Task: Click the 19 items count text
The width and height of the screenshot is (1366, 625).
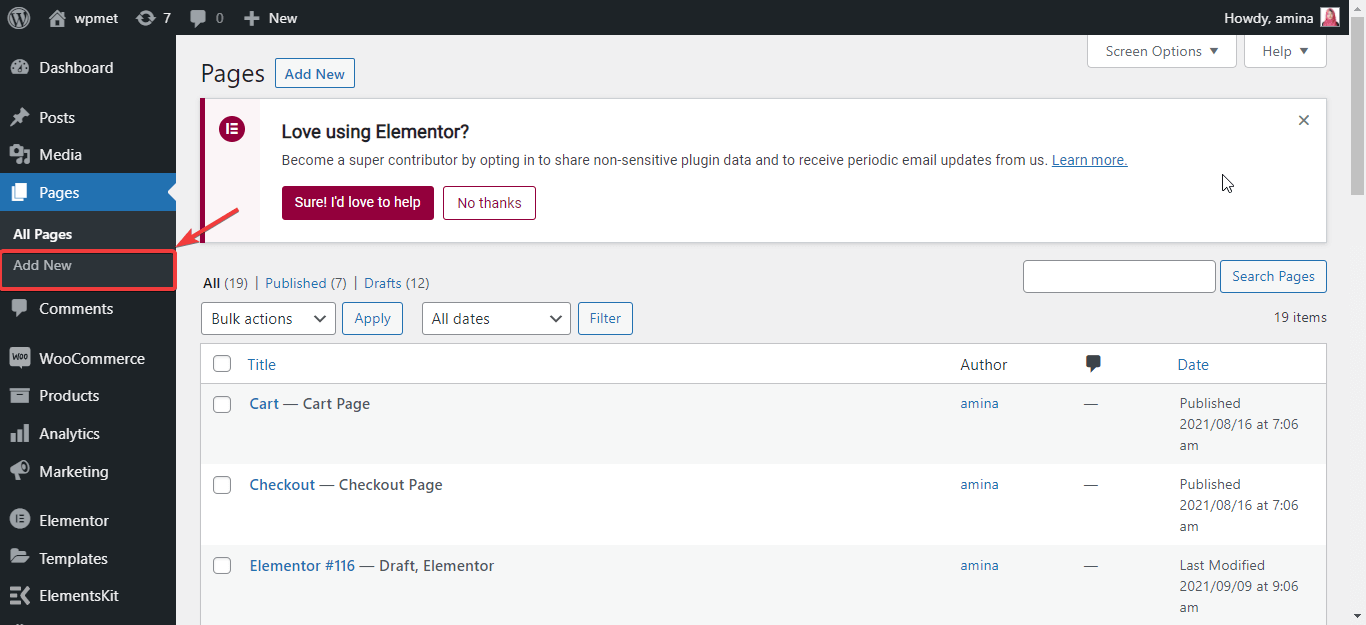Action: pyautogui.click(x=1300, y=318)
